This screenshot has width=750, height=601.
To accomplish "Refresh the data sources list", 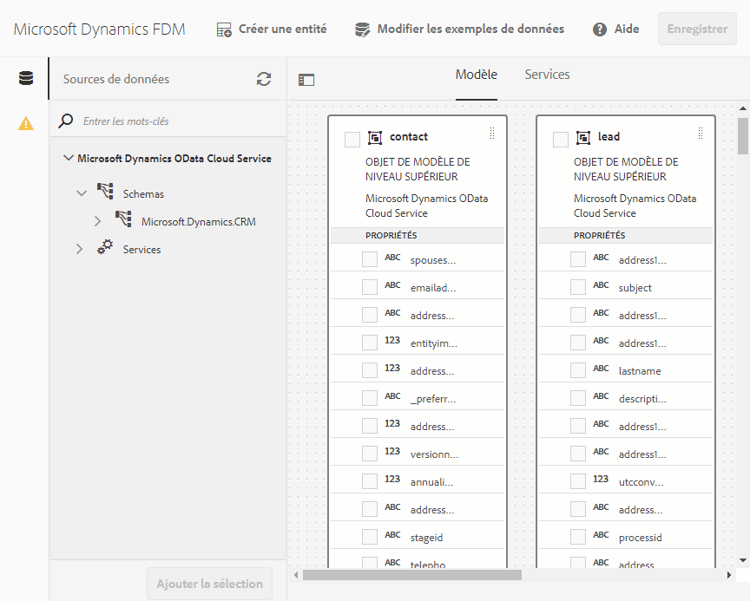I will coord(264,79).
